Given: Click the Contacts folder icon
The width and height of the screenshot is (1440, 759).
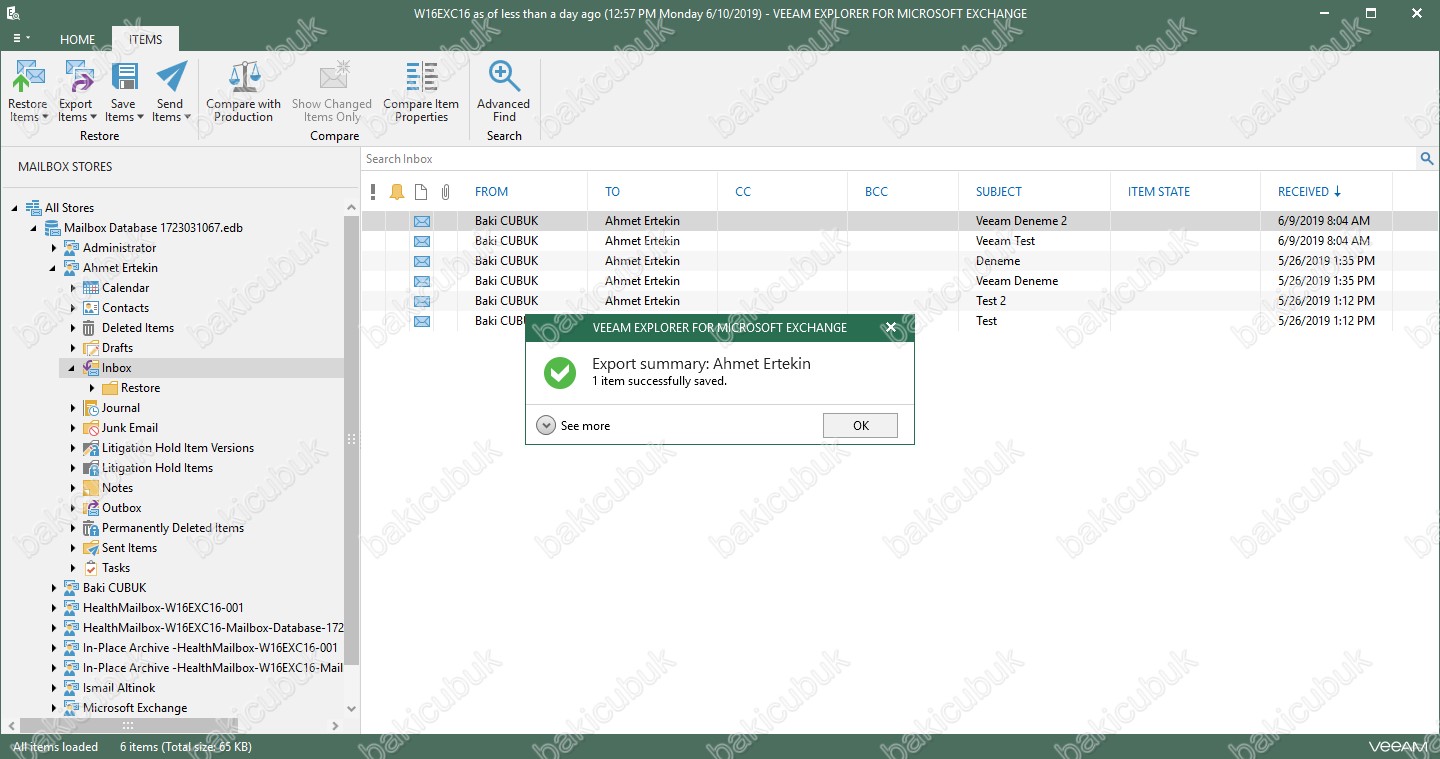Looking at the screenshot, I should coord(91,308).
